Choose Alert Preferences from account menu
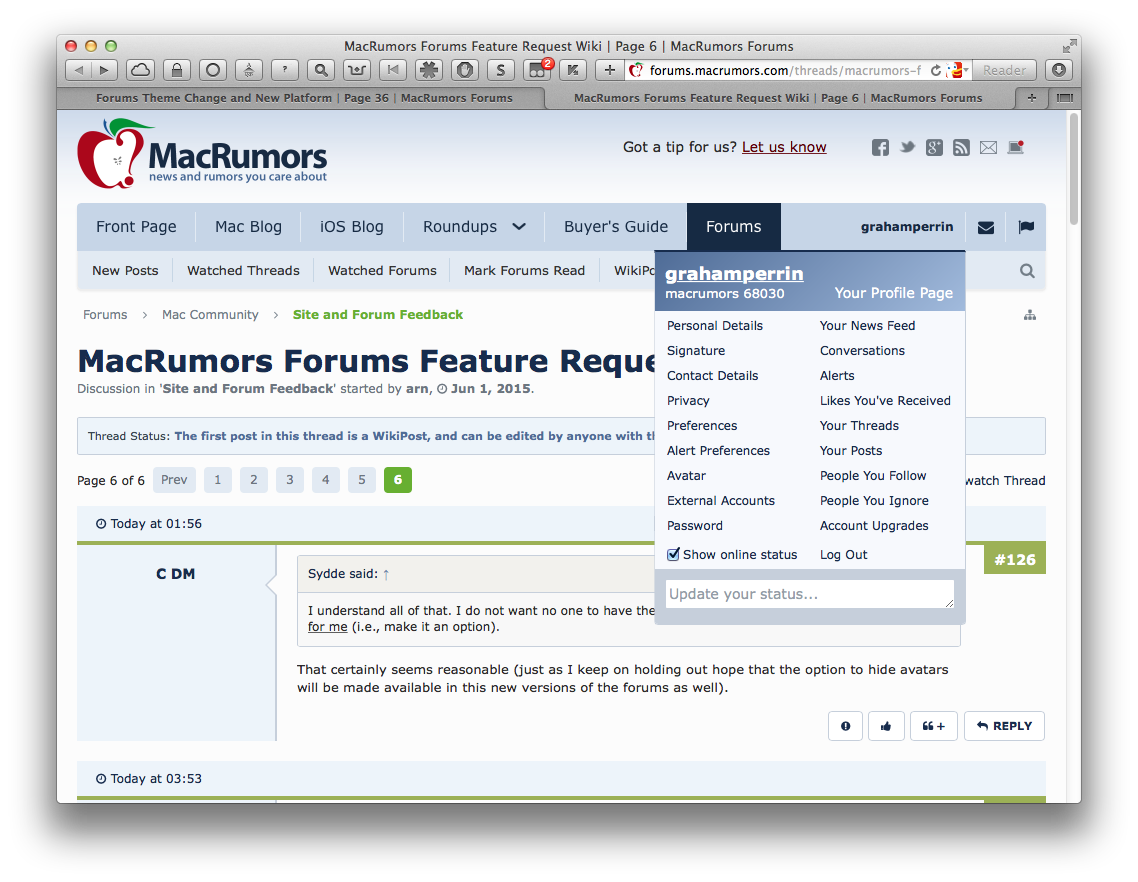Viewport: 1138px width, 882px height. click(719, 451)
